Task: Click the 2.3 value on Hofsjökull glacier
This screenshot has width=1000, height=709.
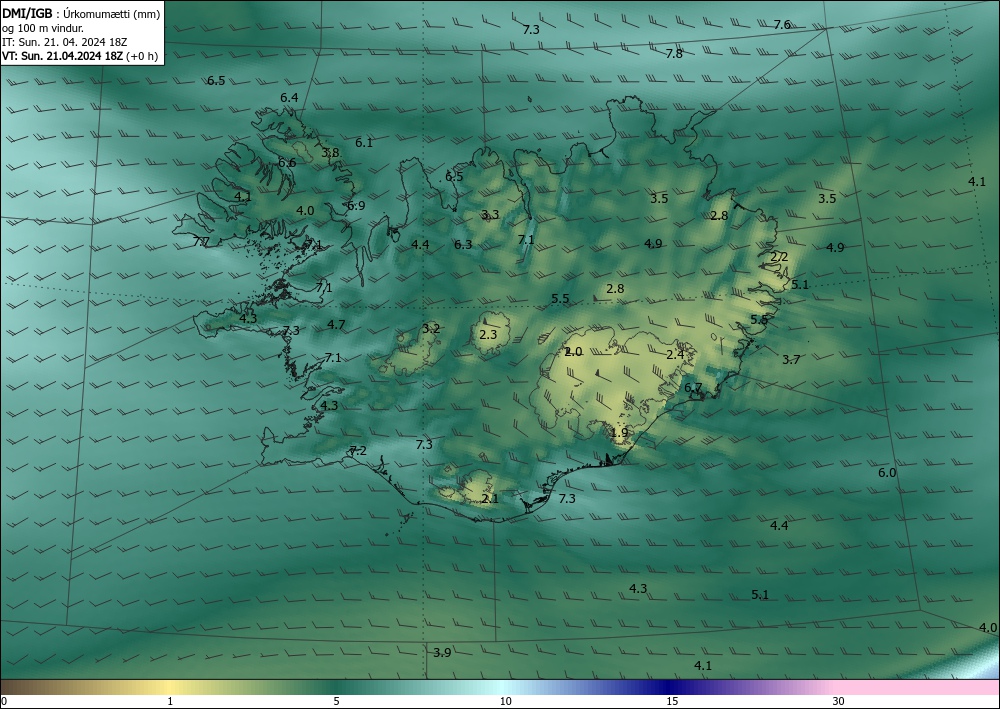Action: point(488,334)
